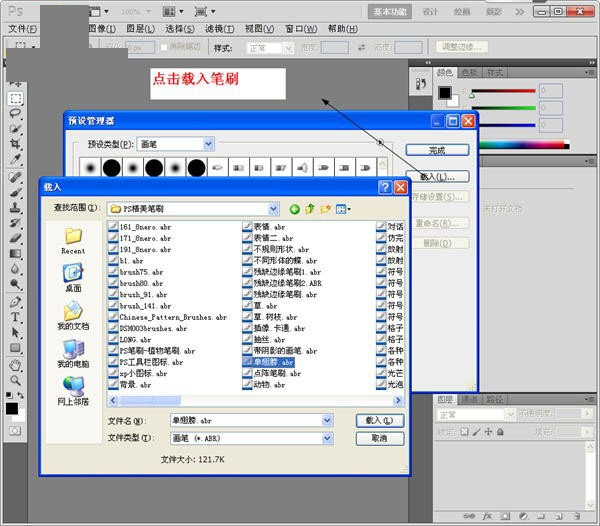The width and height of the screenshot is (600, 526).
Task: Click the 基本功能 workspace button
Action: point(390,12)
